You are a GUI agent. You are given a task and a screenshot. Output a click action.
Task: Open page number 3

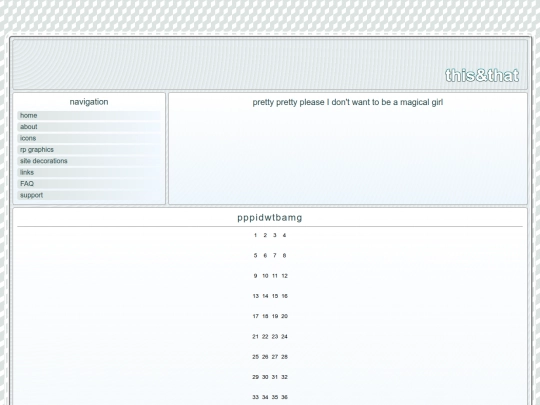(274, 235)
